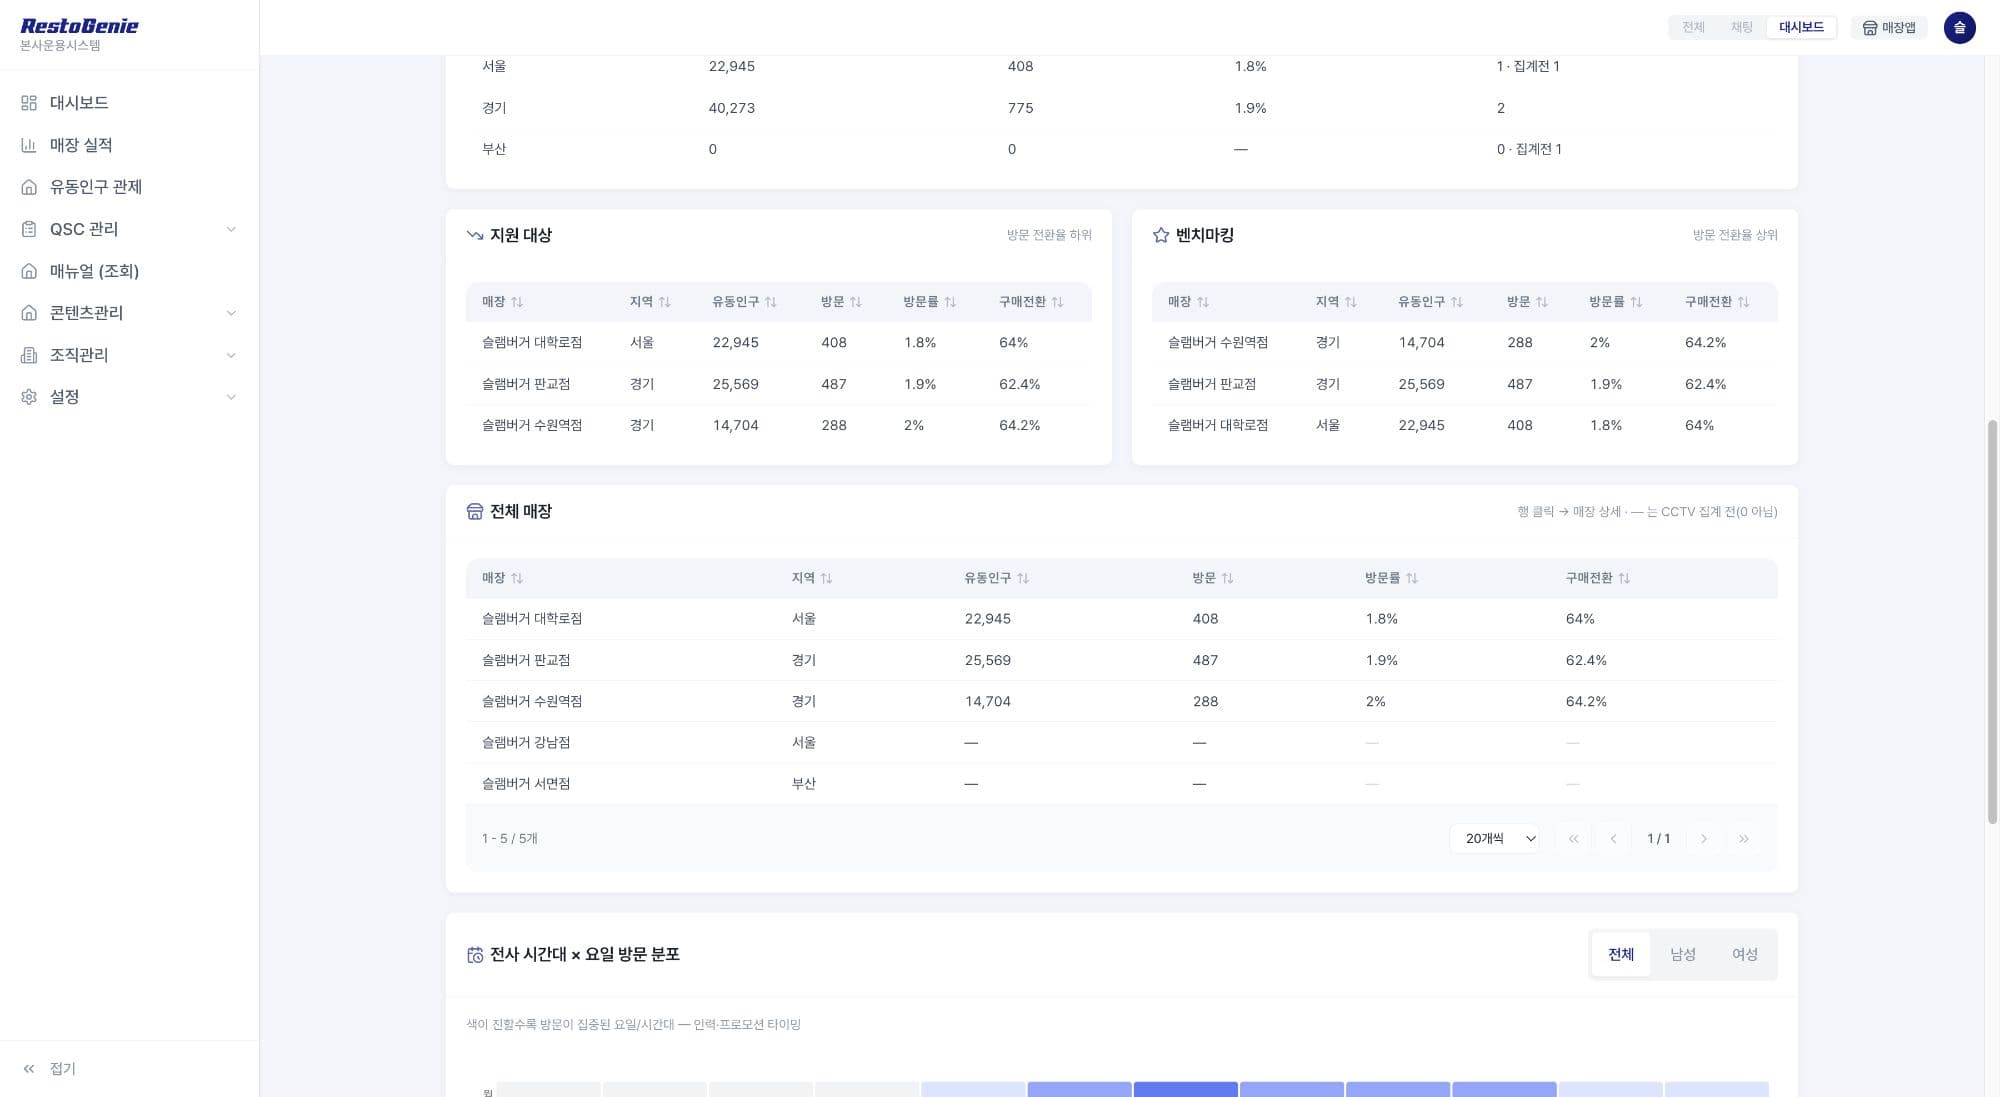Viewport: 2000px width, 1097px height.
Task: Collapse the sidebar with 접기
Action: click(49, 1068)
